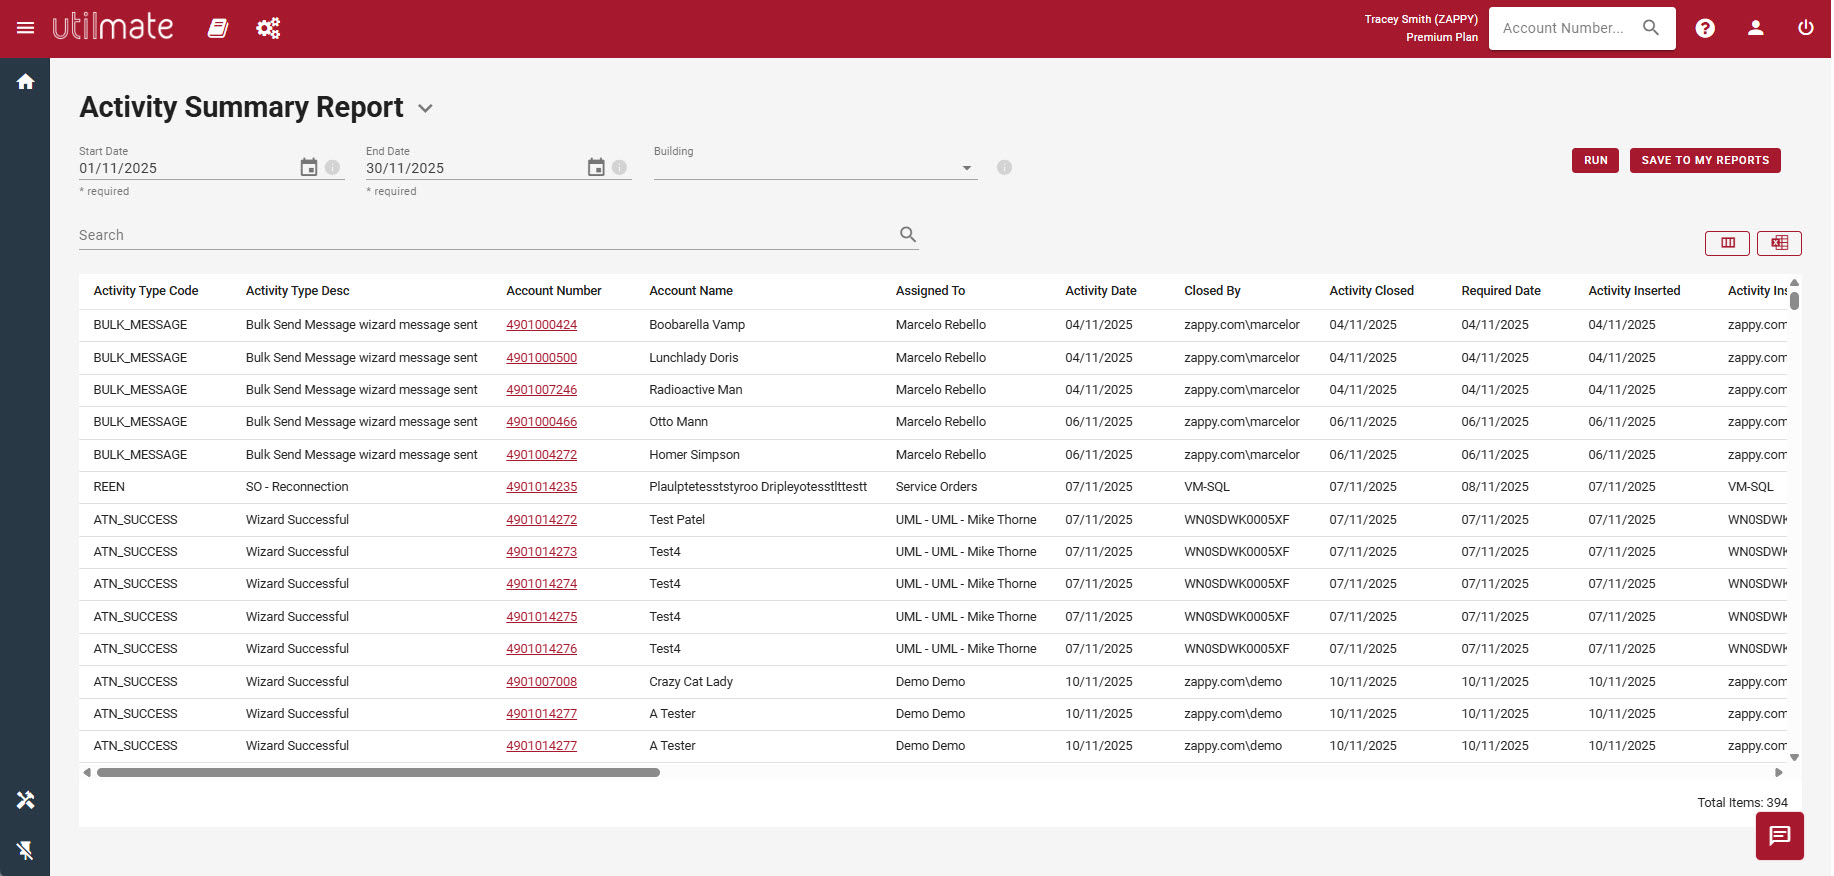This screenshot has width=1834, height=876.
Task: Open the user profile icon
Action: point(1755,28)
